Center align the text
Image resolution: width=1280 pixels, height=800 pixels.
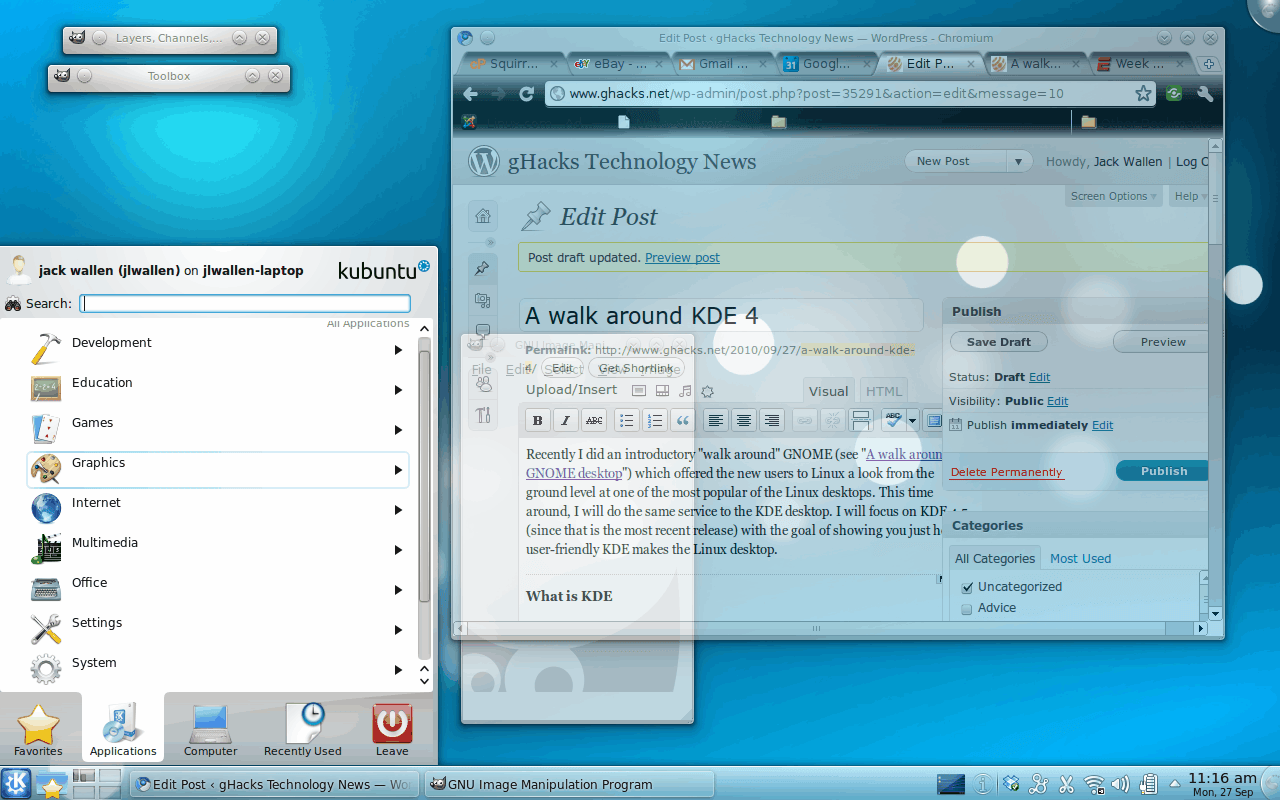point(743,420)
